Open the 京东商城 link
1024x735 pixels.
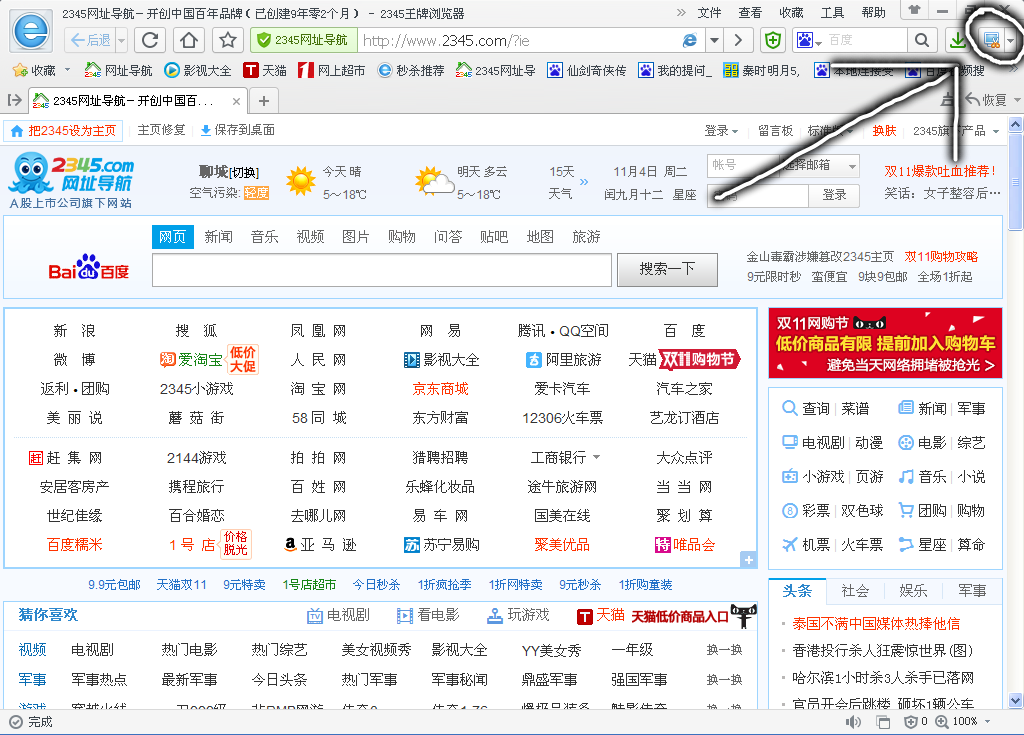(440, 389)
